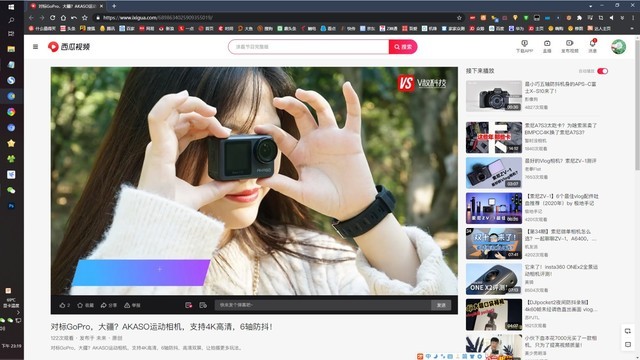Click the danmaku comment input box
The width and height of the screenshot is (640, 360).
323,305
